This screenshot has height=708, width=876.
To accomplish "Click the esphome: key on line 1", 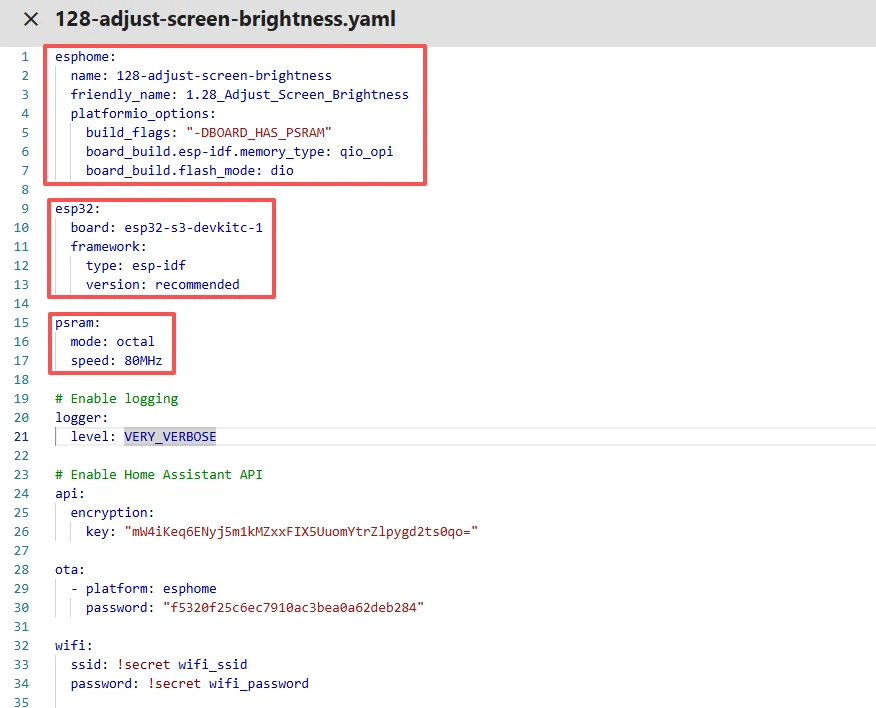I will (86, 57).
